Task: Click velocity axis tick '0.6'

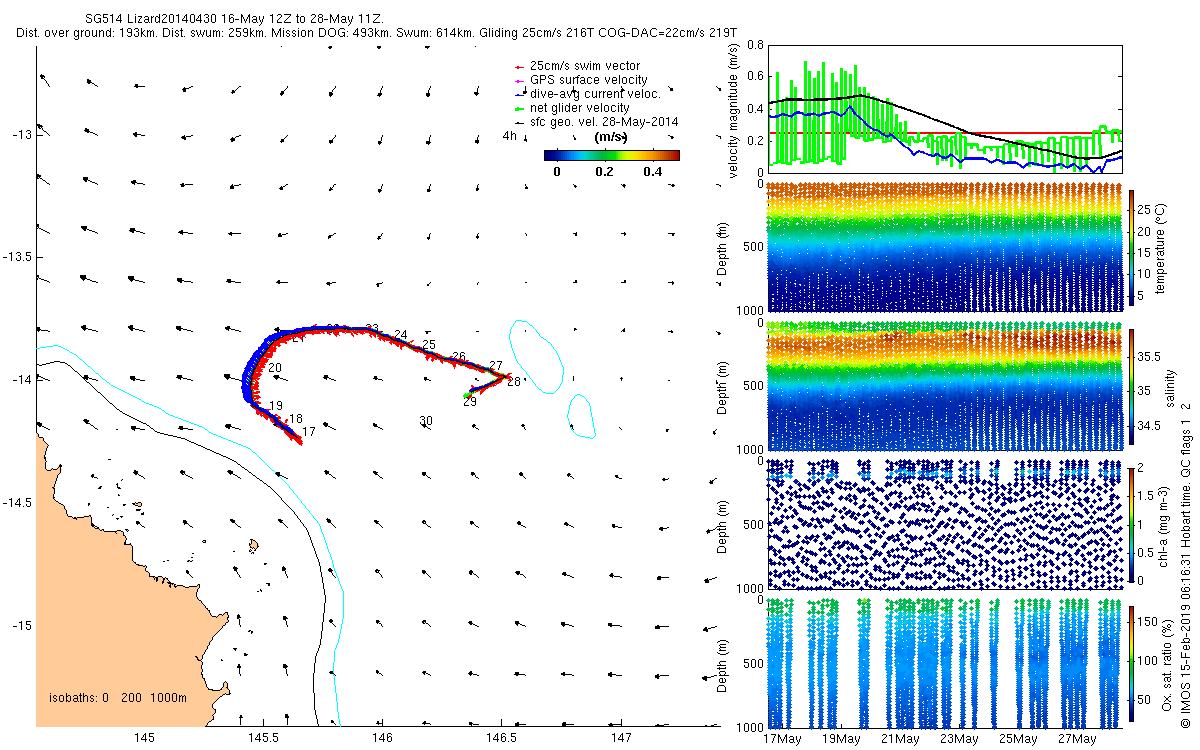Action: 755,77
